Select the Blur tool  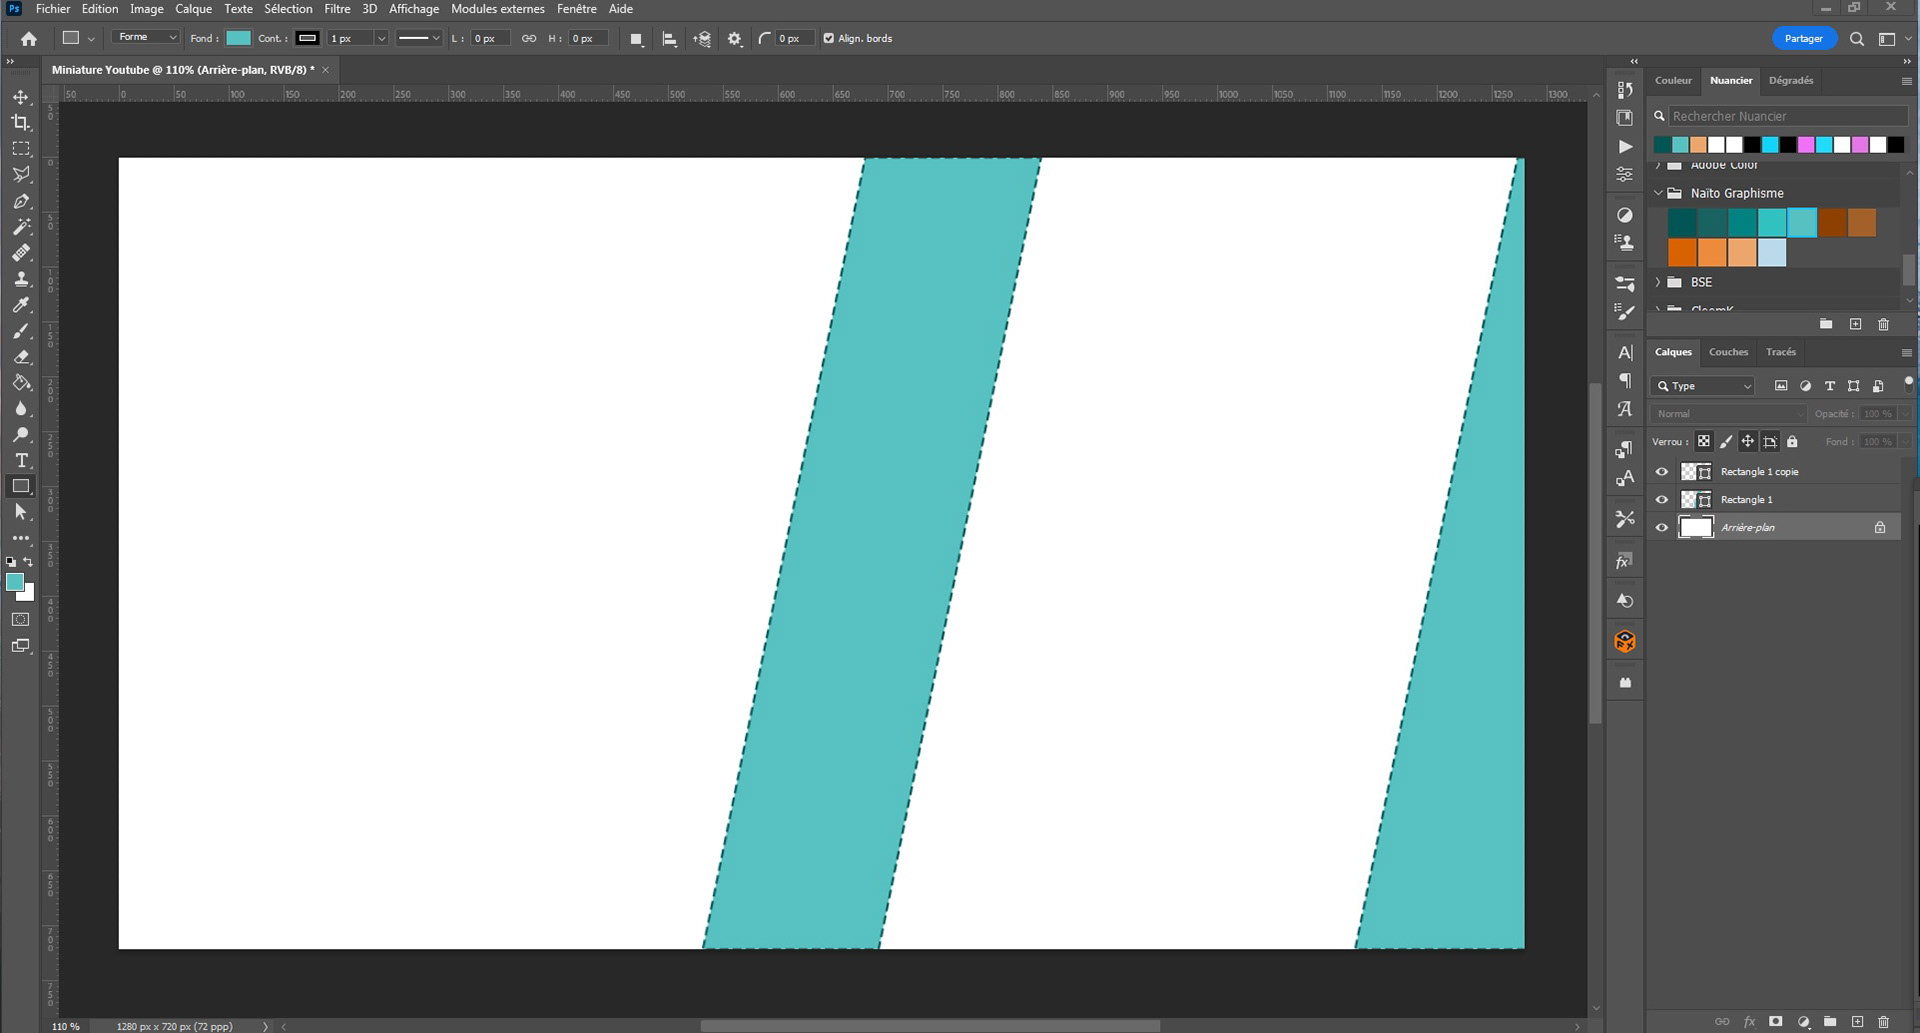(x=21, y=409)
